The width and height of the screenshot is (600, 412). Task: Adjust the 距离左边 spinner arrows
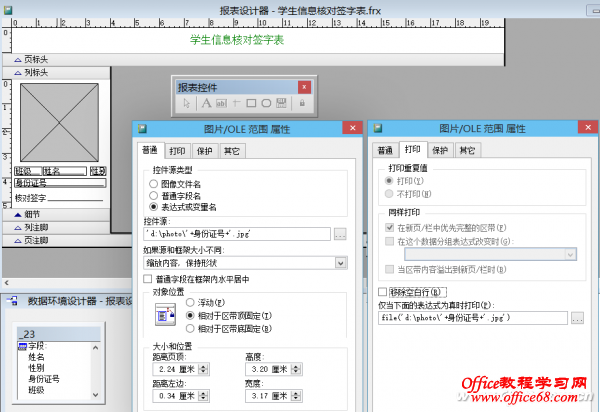click(204, 396)
